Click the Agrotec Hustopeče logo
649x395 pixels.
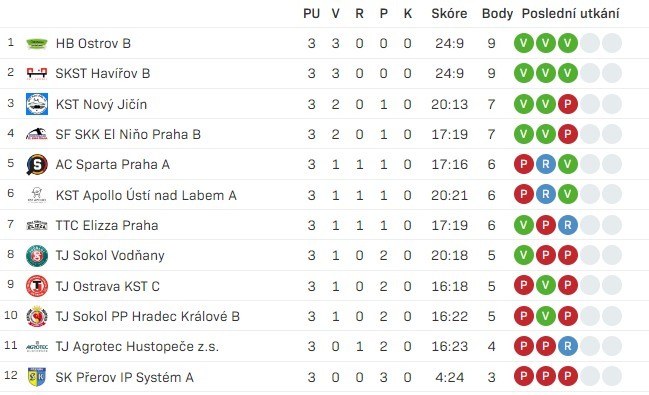coord(37,347)
